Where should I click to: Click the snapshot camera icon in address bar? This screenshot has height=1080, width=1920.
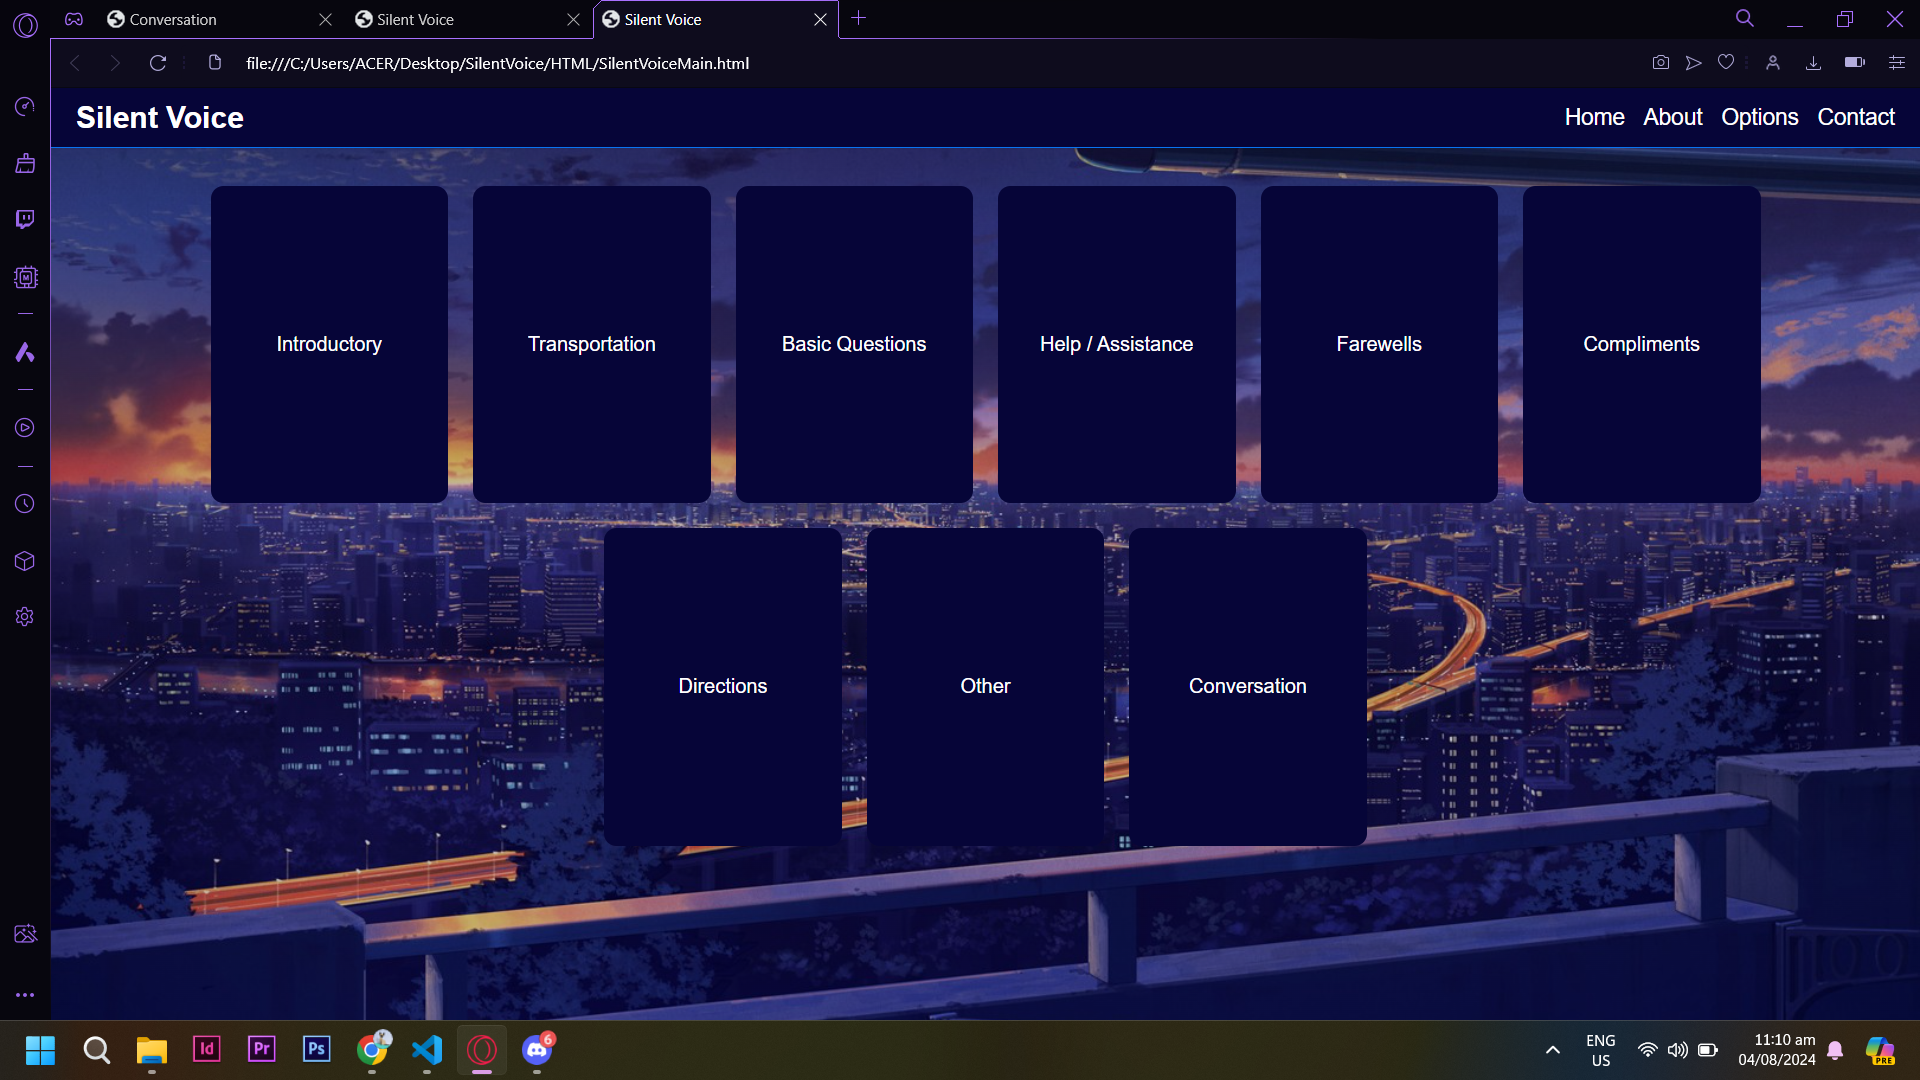click(x=1660, y=63)
